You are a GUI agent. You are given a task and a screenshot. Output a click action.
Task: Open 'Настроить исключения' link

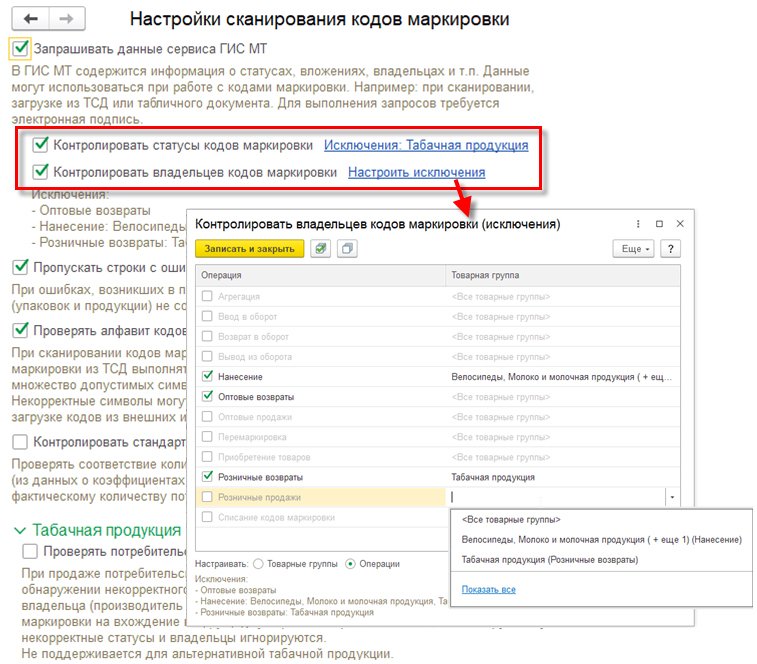click(x=416, y=172)
